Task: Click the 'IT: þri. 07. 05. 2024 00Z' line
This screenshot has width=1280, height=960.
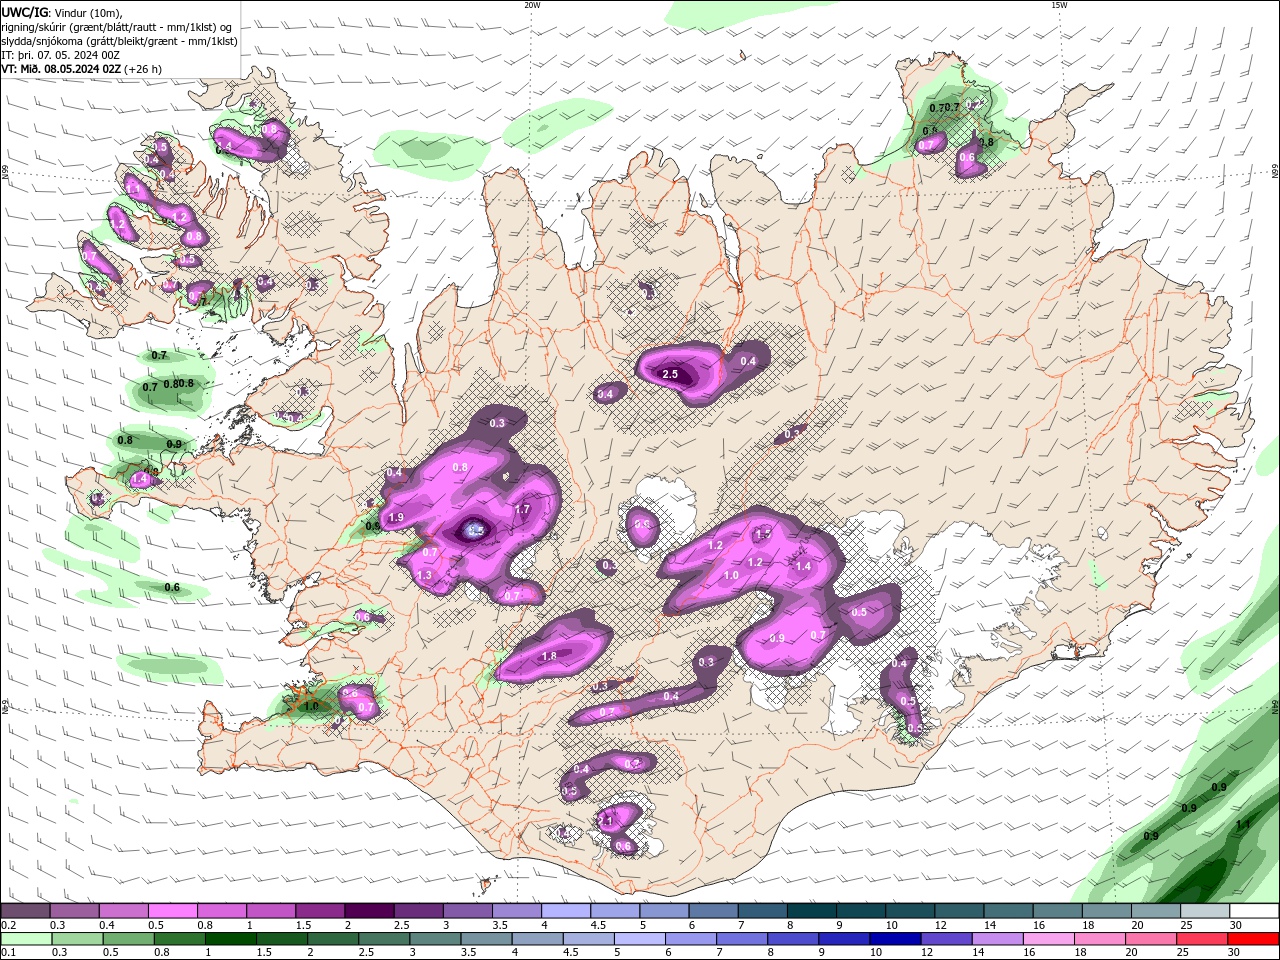Action: (61, 55)
